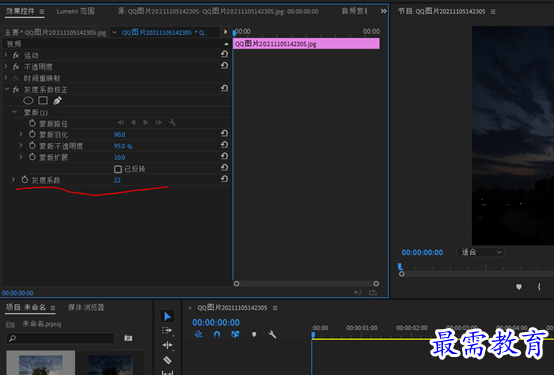Pick the Ripple Edit tool
554x375 pixels.
pyautogui.click(x=167, y=345)
